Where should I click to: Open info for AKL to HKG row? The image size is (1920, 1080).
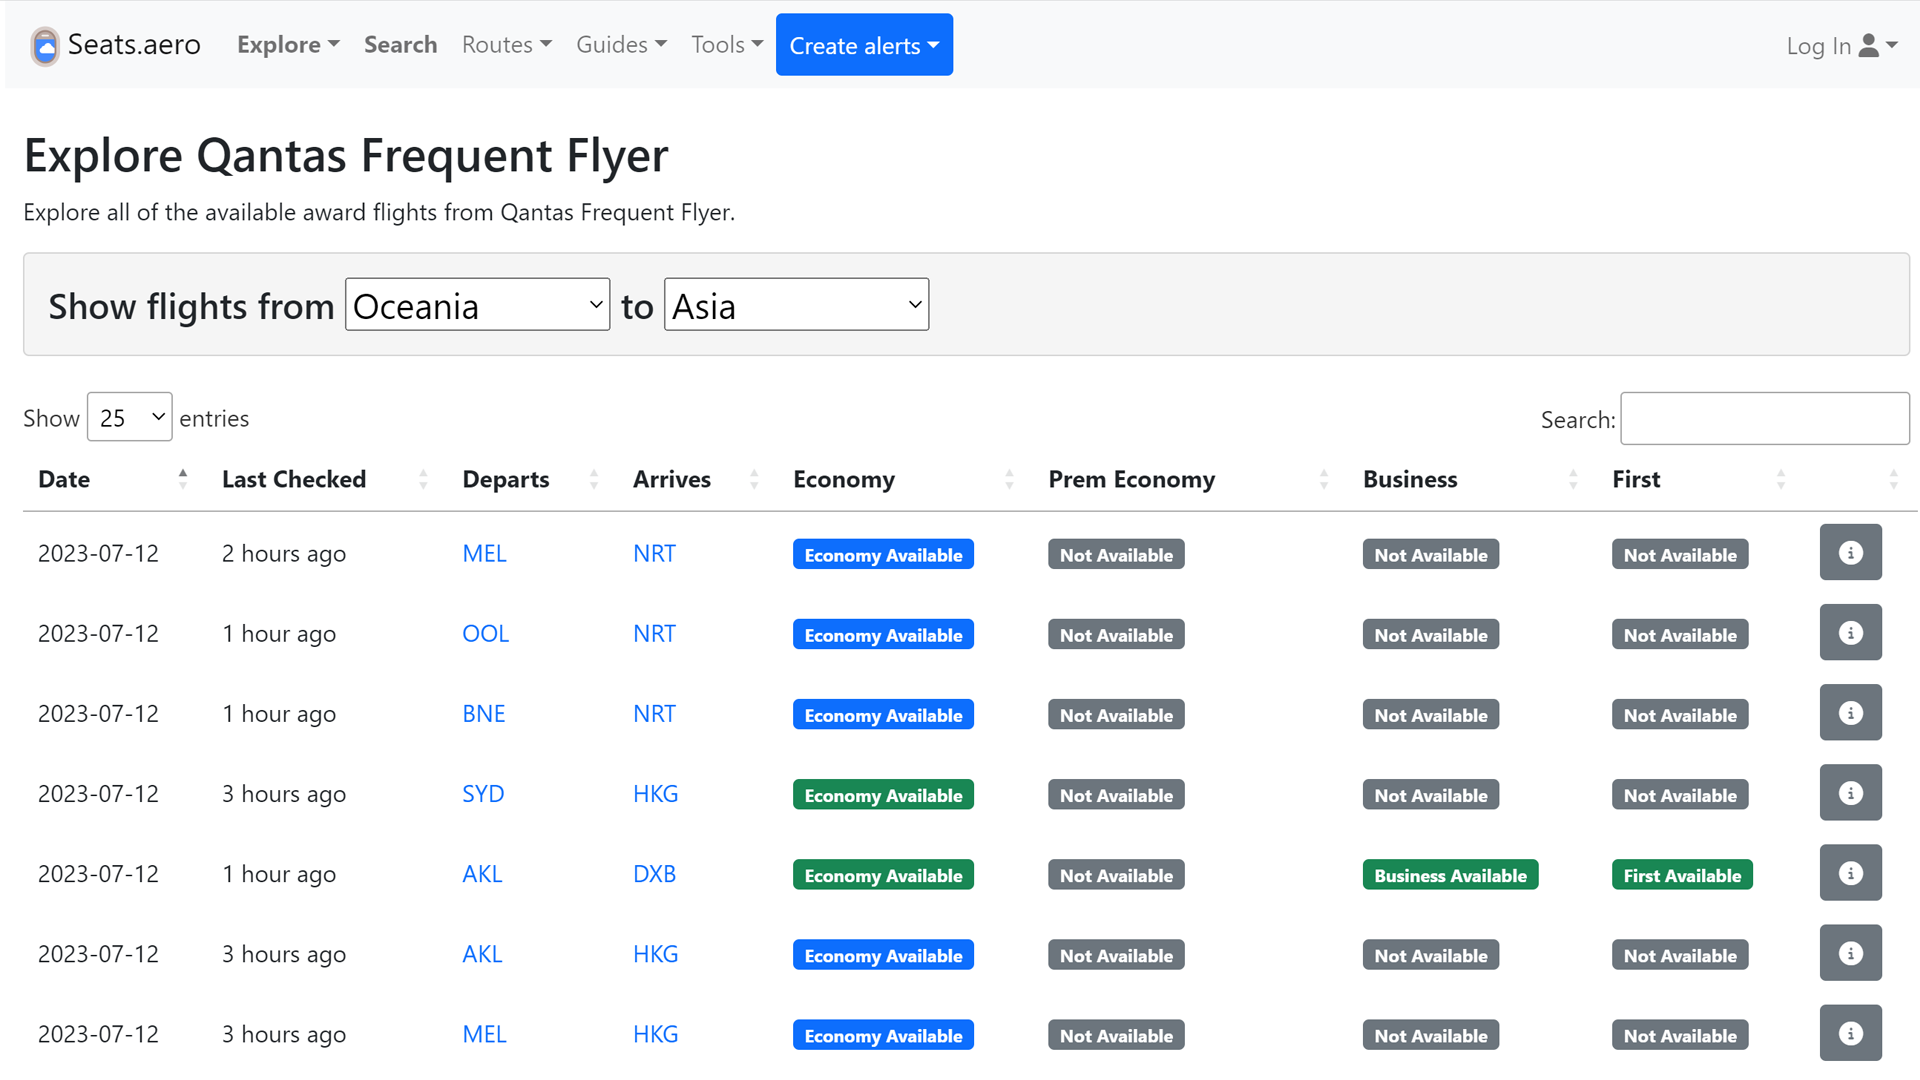click(x=1850, y=953)
